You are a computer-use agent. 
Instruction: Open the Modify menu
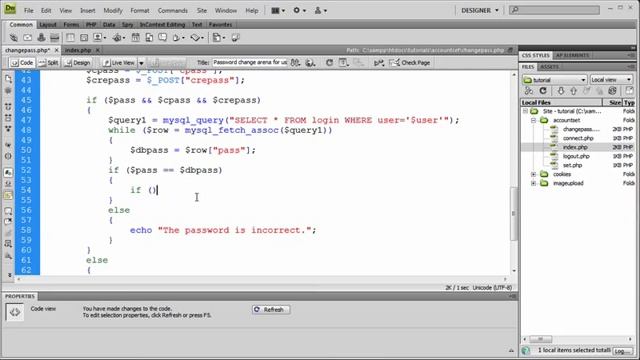click(x=113, y=10)
